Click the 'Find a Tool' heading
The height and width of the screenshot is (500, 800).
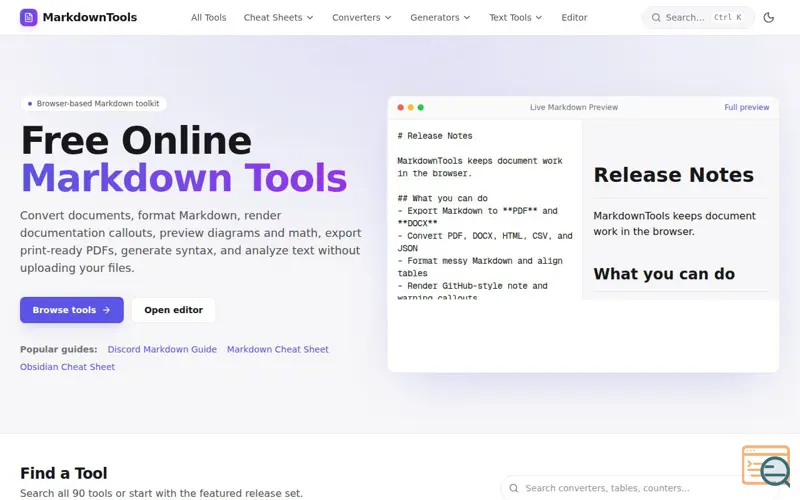64,473
